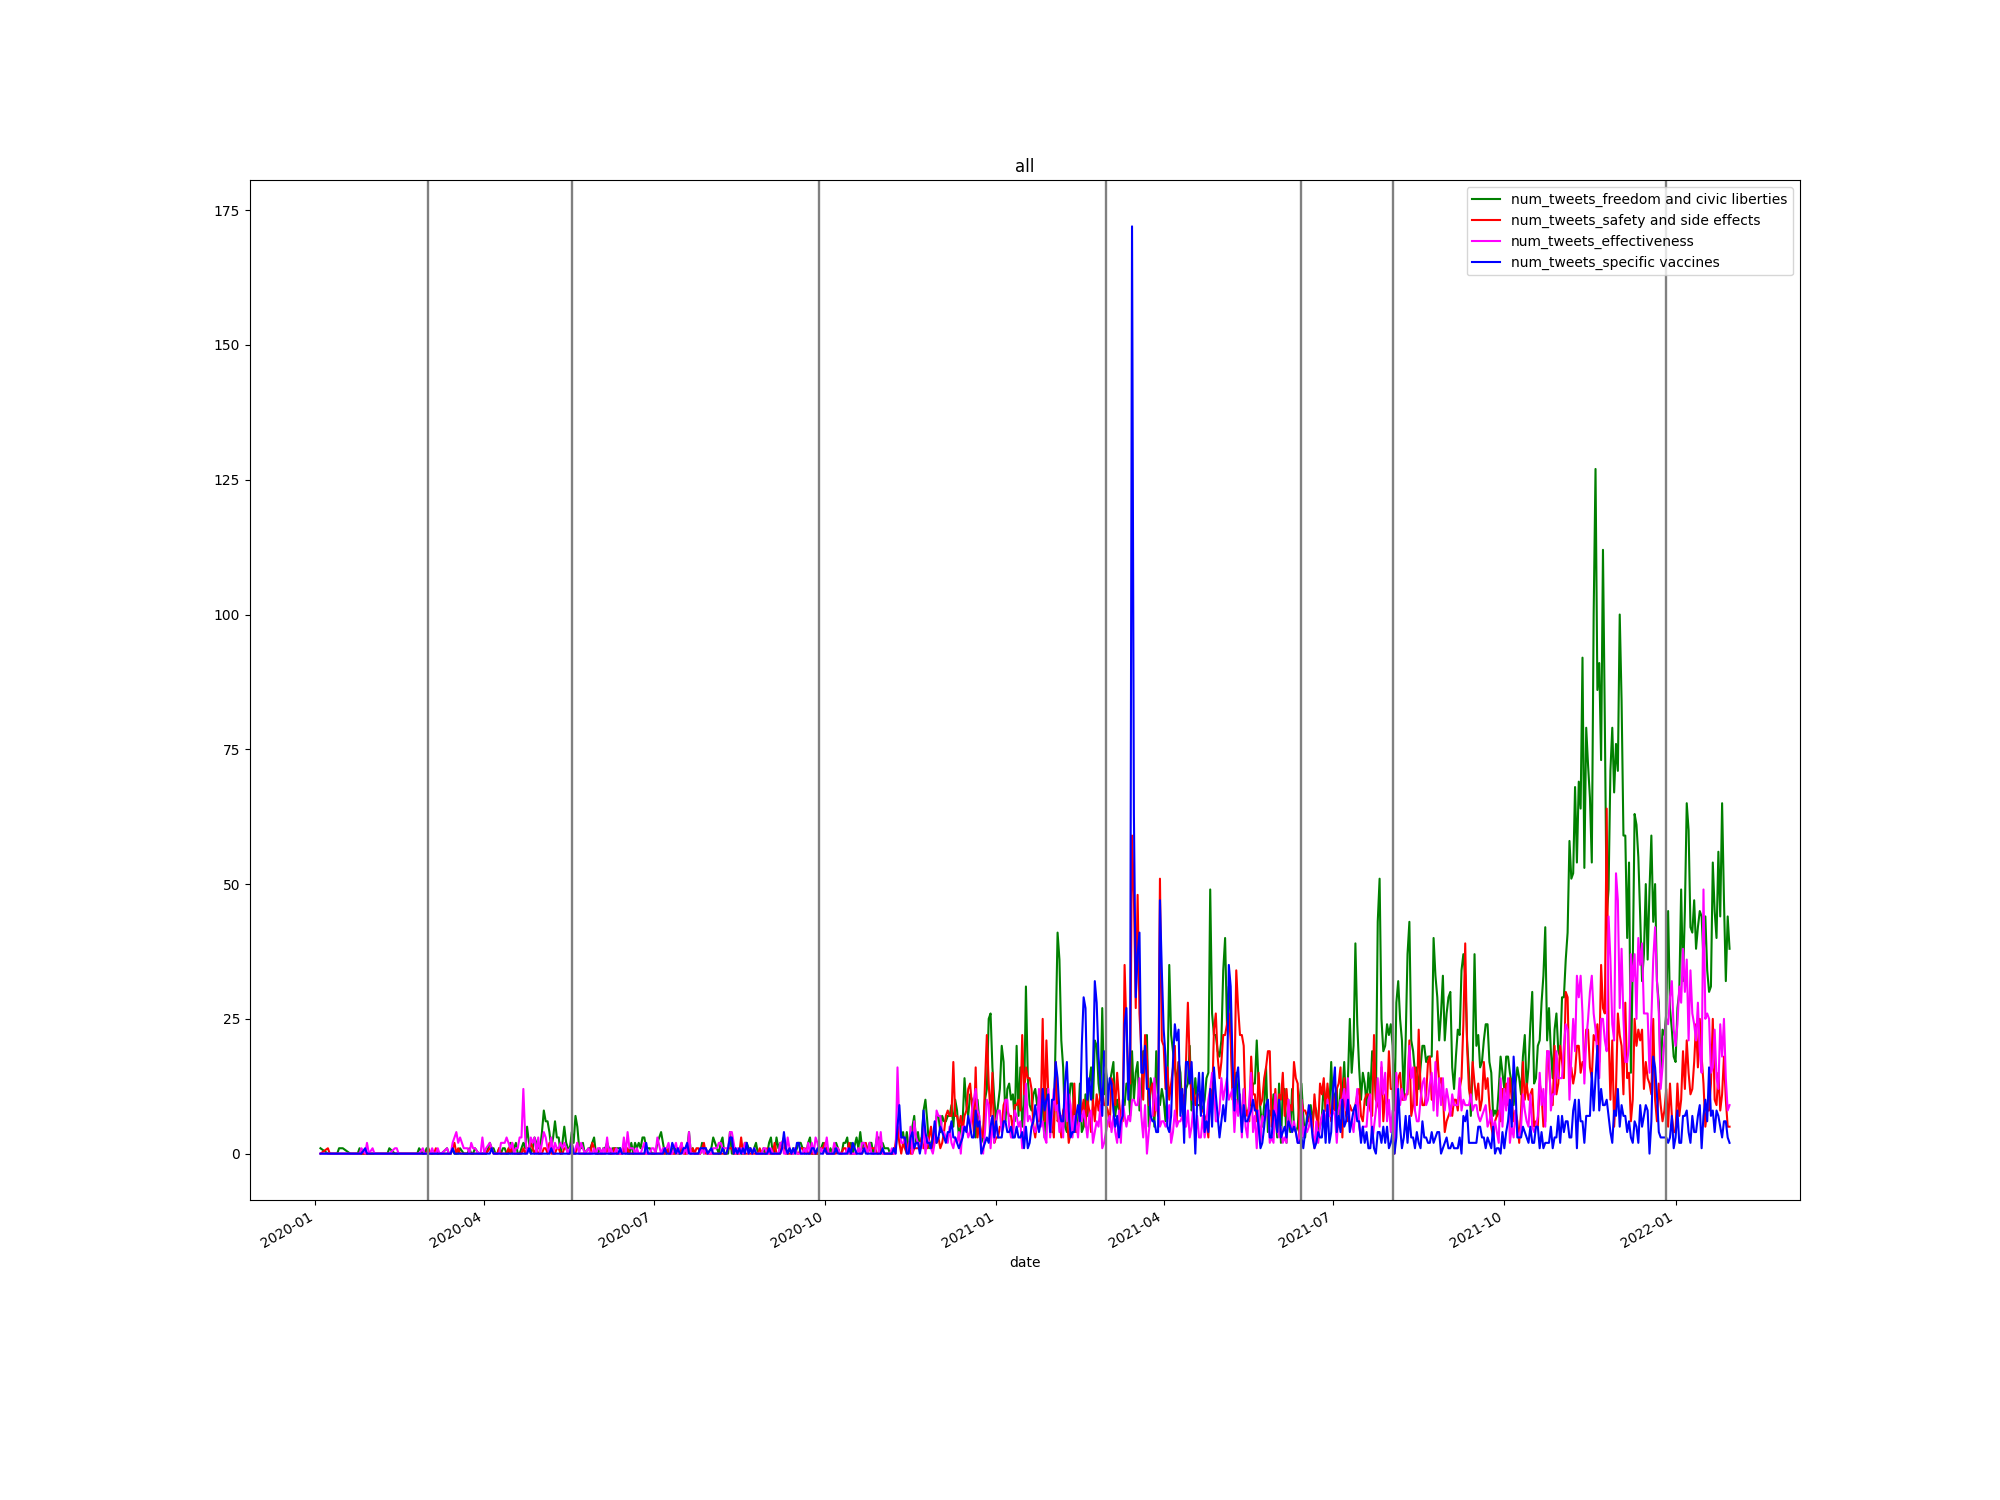Select 'num_tweets_freedom and civic liberties' legend label
Screen dimensions: 2000x1500
(1648, 200)
